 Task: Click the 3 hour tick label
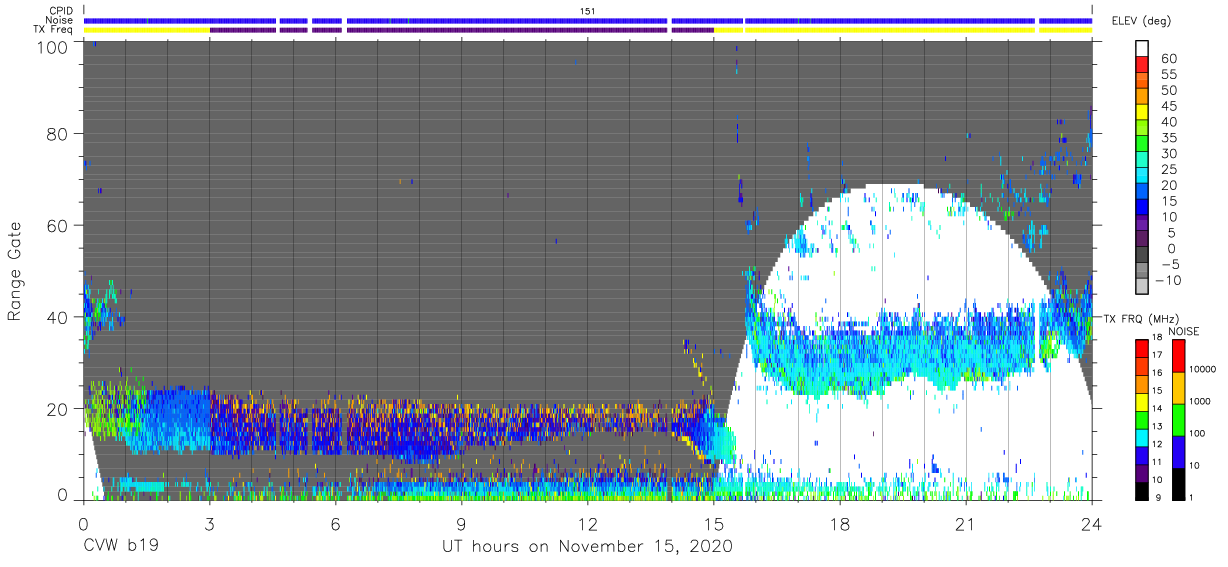[x=209, y=524]
